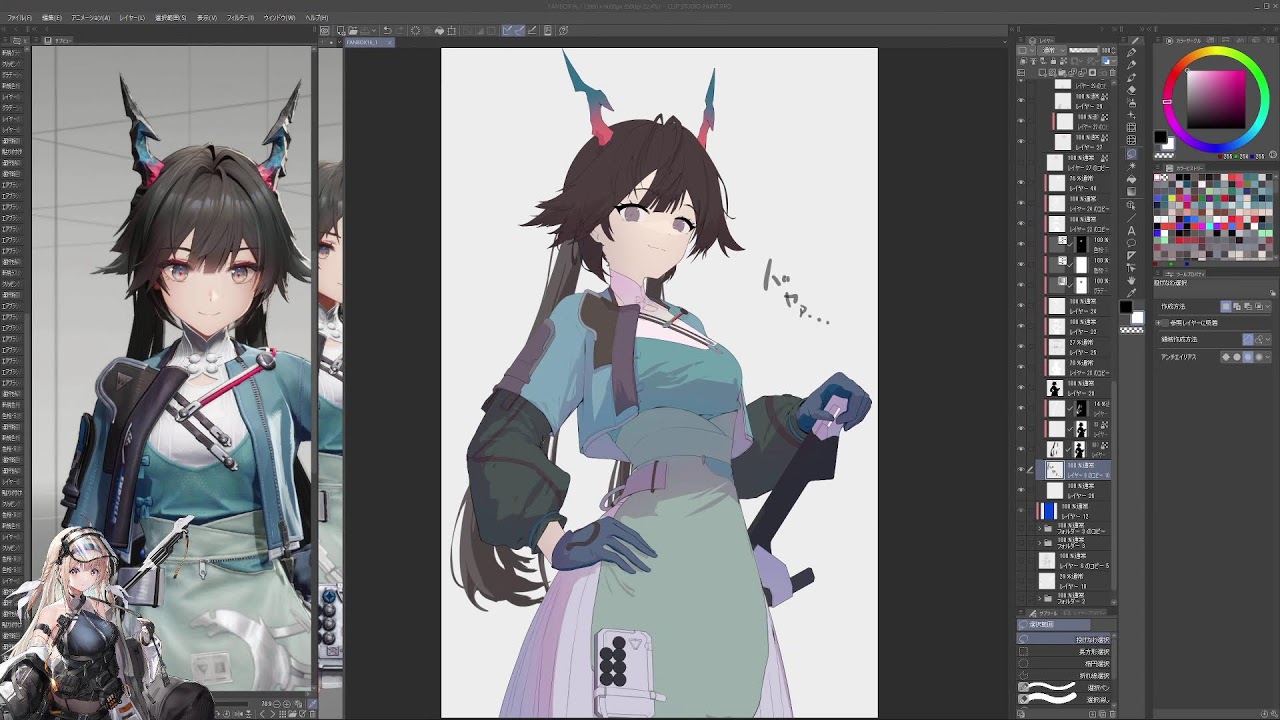Open the アンチエイリアス dropdown arrow
Image resolution: width=1280 pixels, height=720 pixels.
click(x=1268, y=357)
